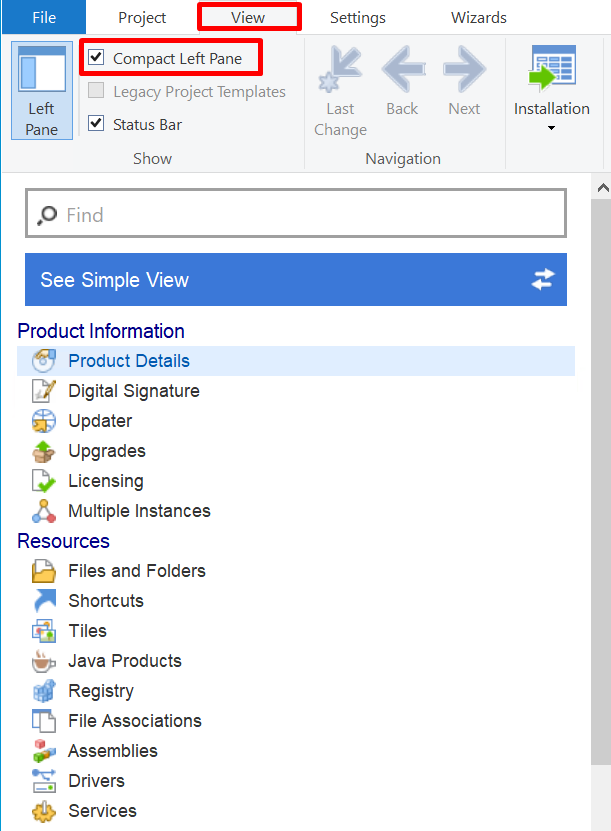Click the See Simple View button
Screen dimensions: 611x831
point(295,280)
